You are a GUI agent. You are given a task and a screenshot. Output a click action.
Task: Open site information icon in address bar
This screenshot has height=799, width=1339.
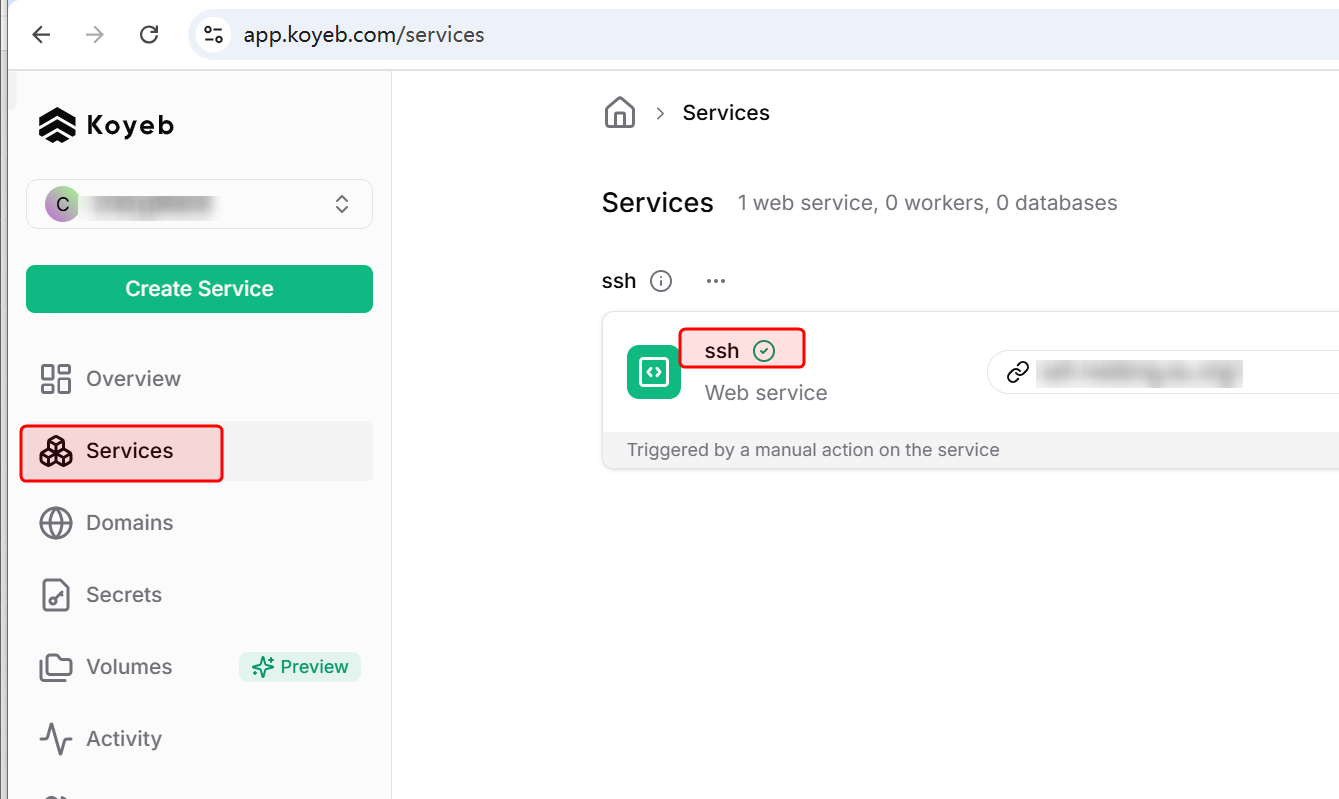(213, 35)
